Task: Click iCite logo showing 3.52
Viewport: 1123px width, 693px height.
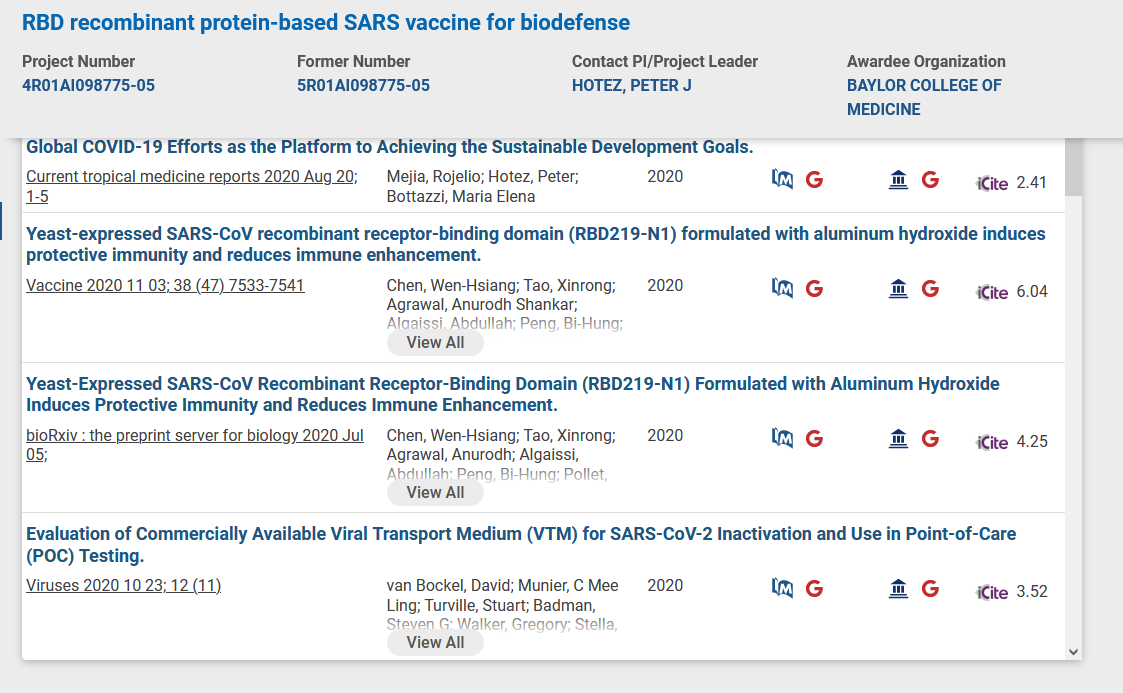Action: click(x=992, y=592)
